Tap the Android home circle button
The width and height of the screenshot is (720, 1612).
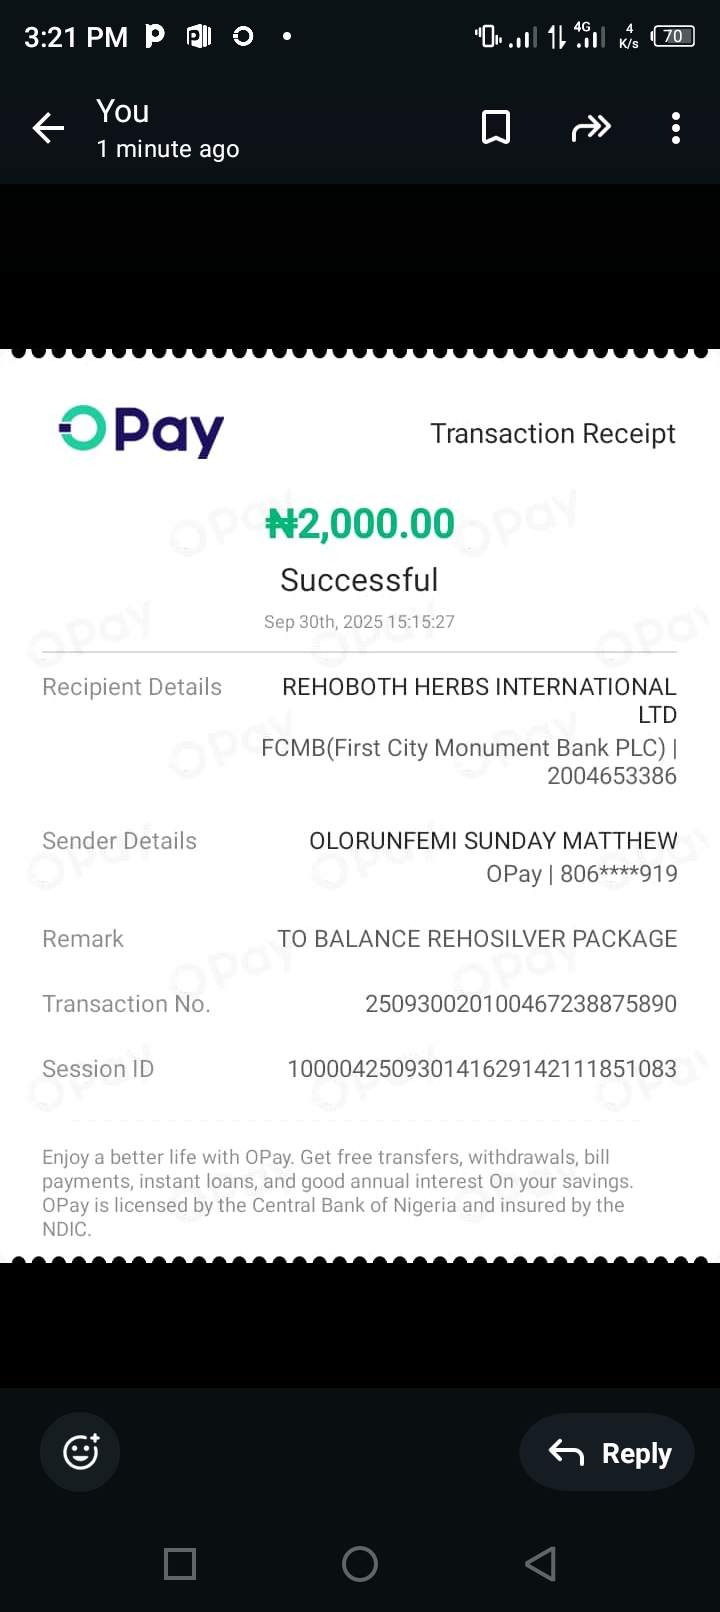point(360,1564)
